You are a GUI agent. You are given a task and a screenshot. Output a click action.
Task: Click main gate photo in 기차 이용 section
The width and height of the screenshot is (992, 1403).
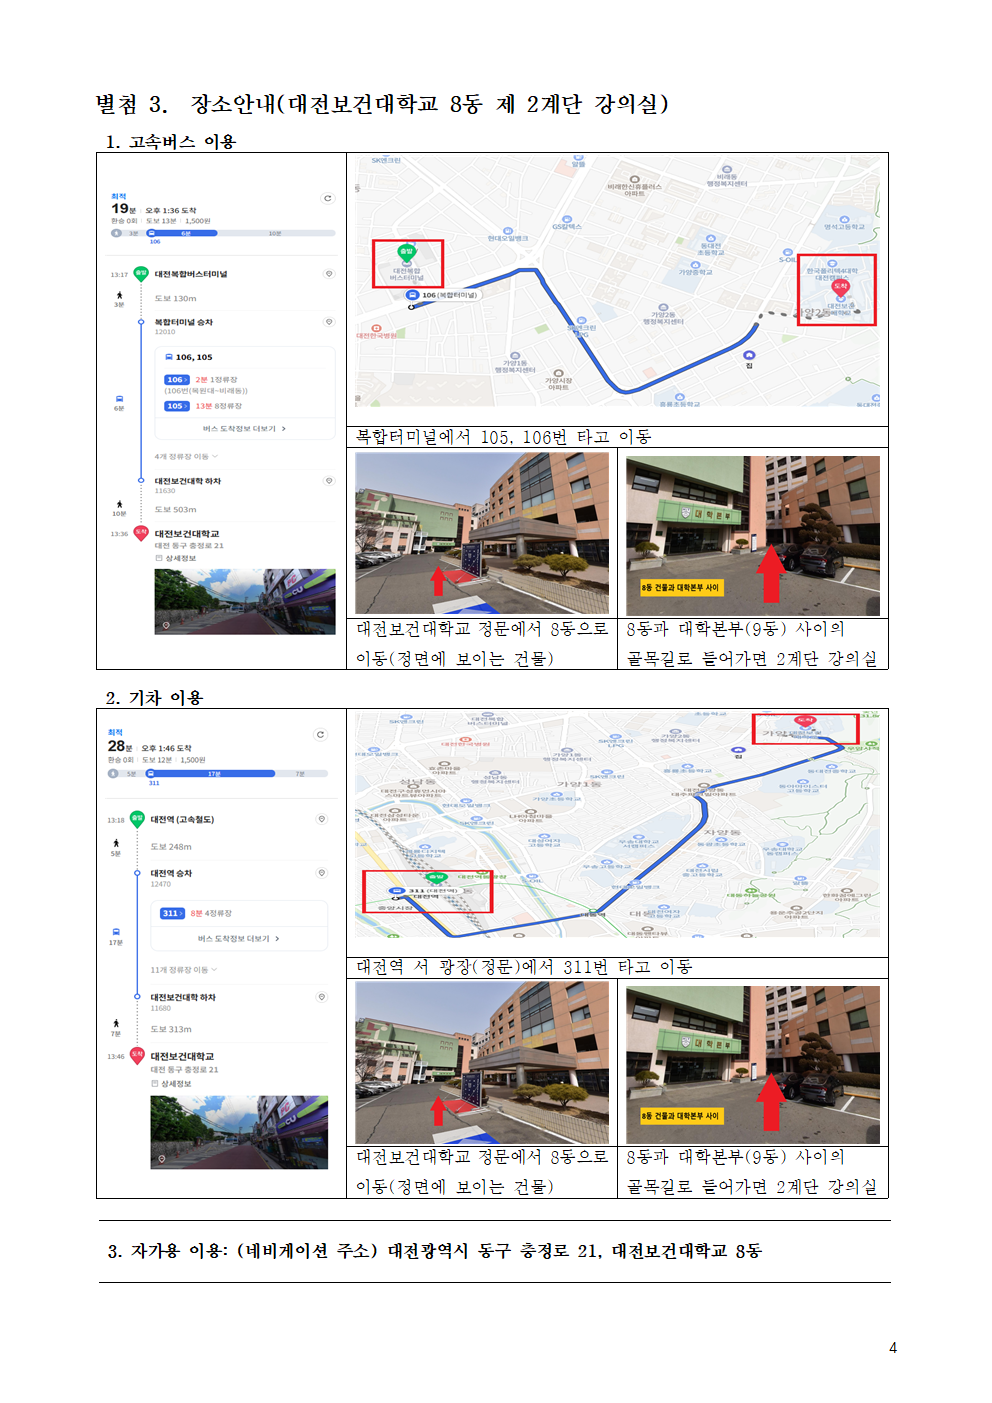click(x=482, y=1062)
